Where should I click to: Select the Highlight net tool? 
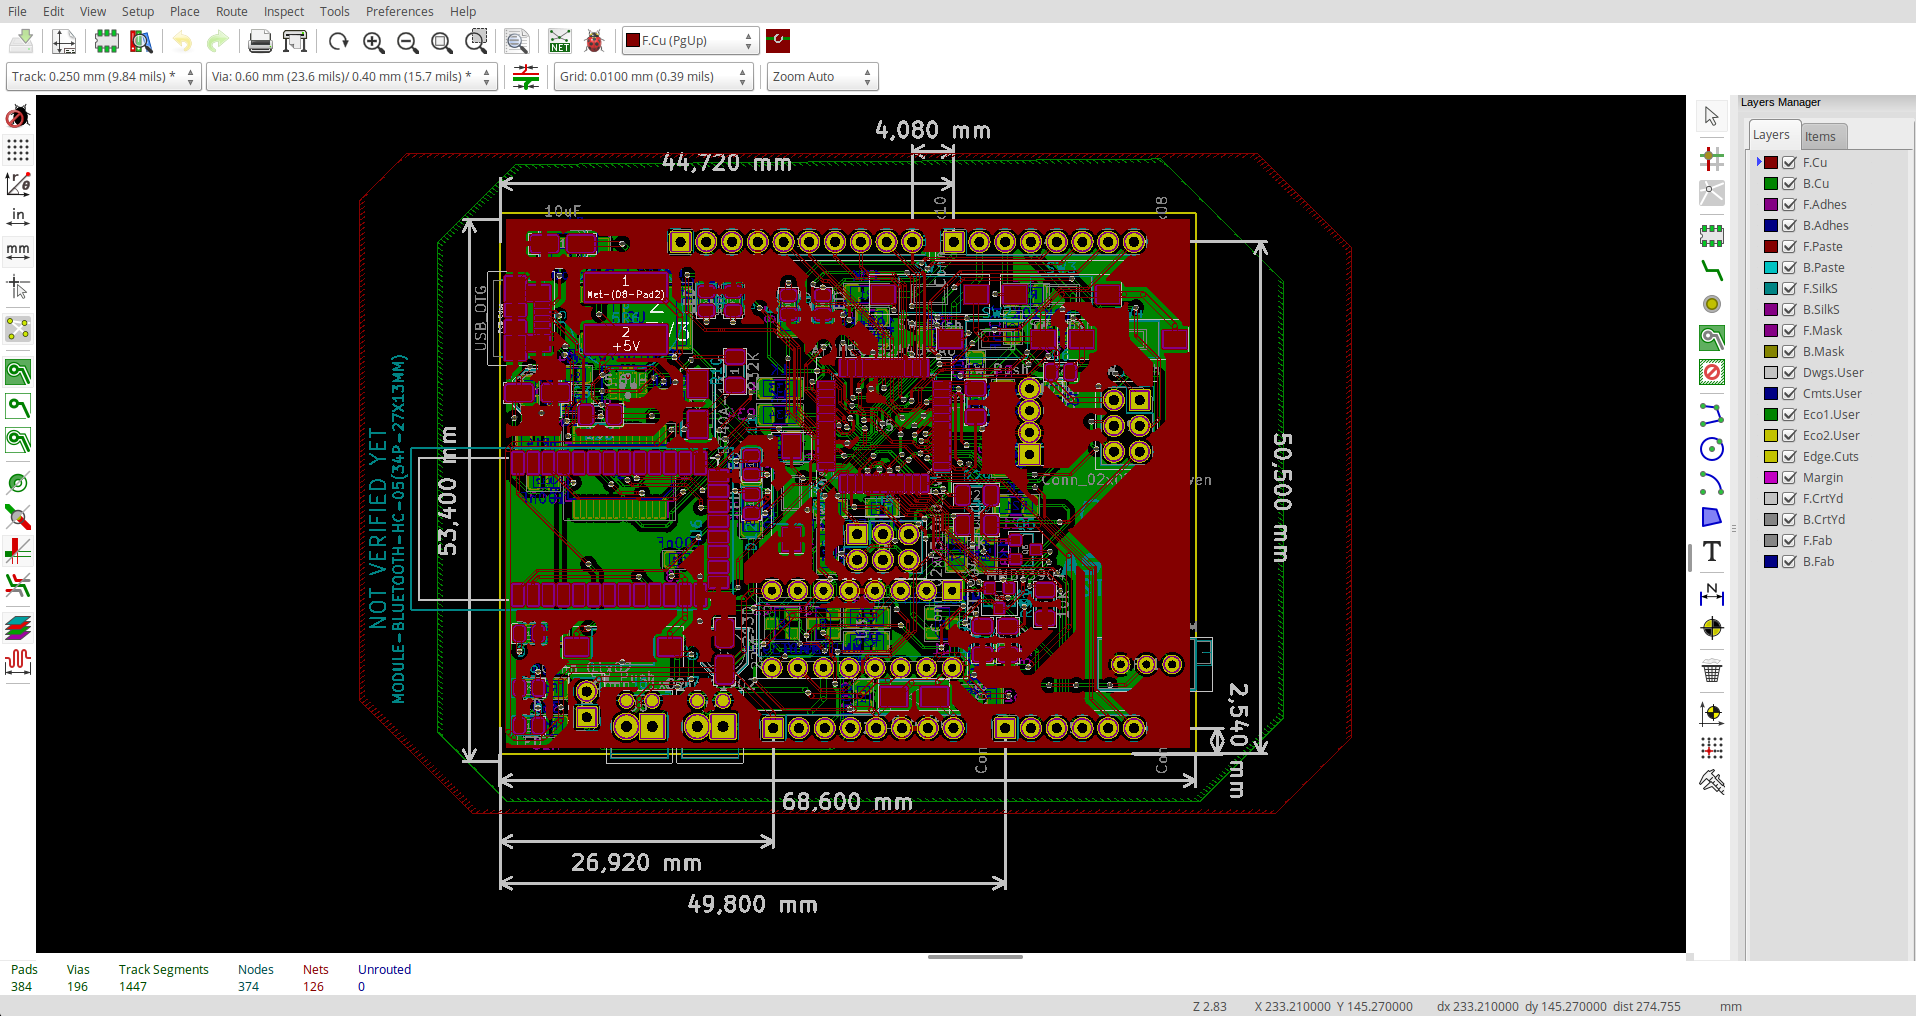pos(1712,159)
